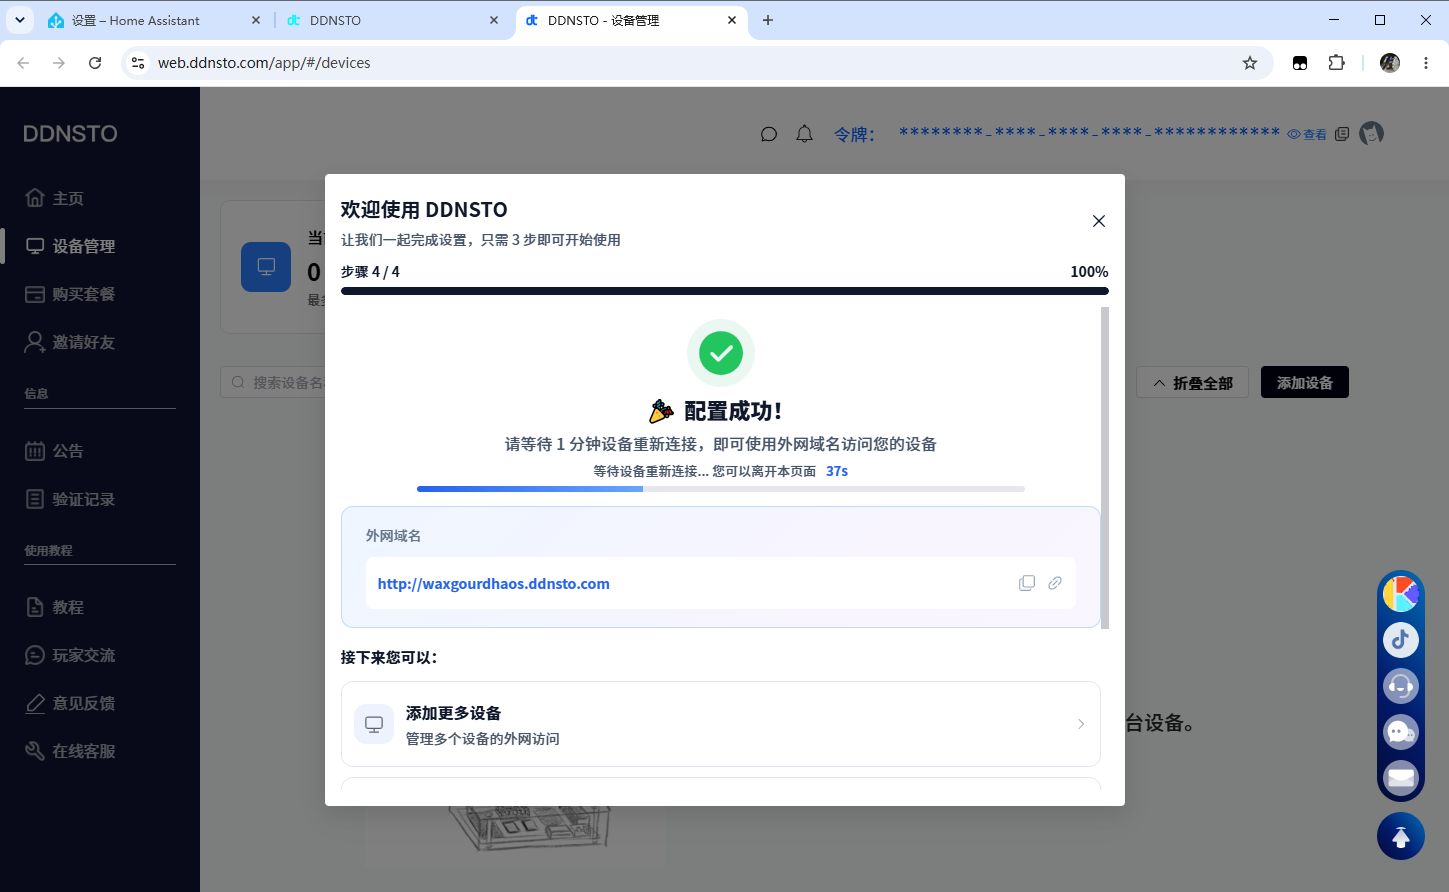This screenshot has height=892, width=1449.
Task: Open http://waxgourdhaos.ddnsto.com link
Action: coord(493,584)
